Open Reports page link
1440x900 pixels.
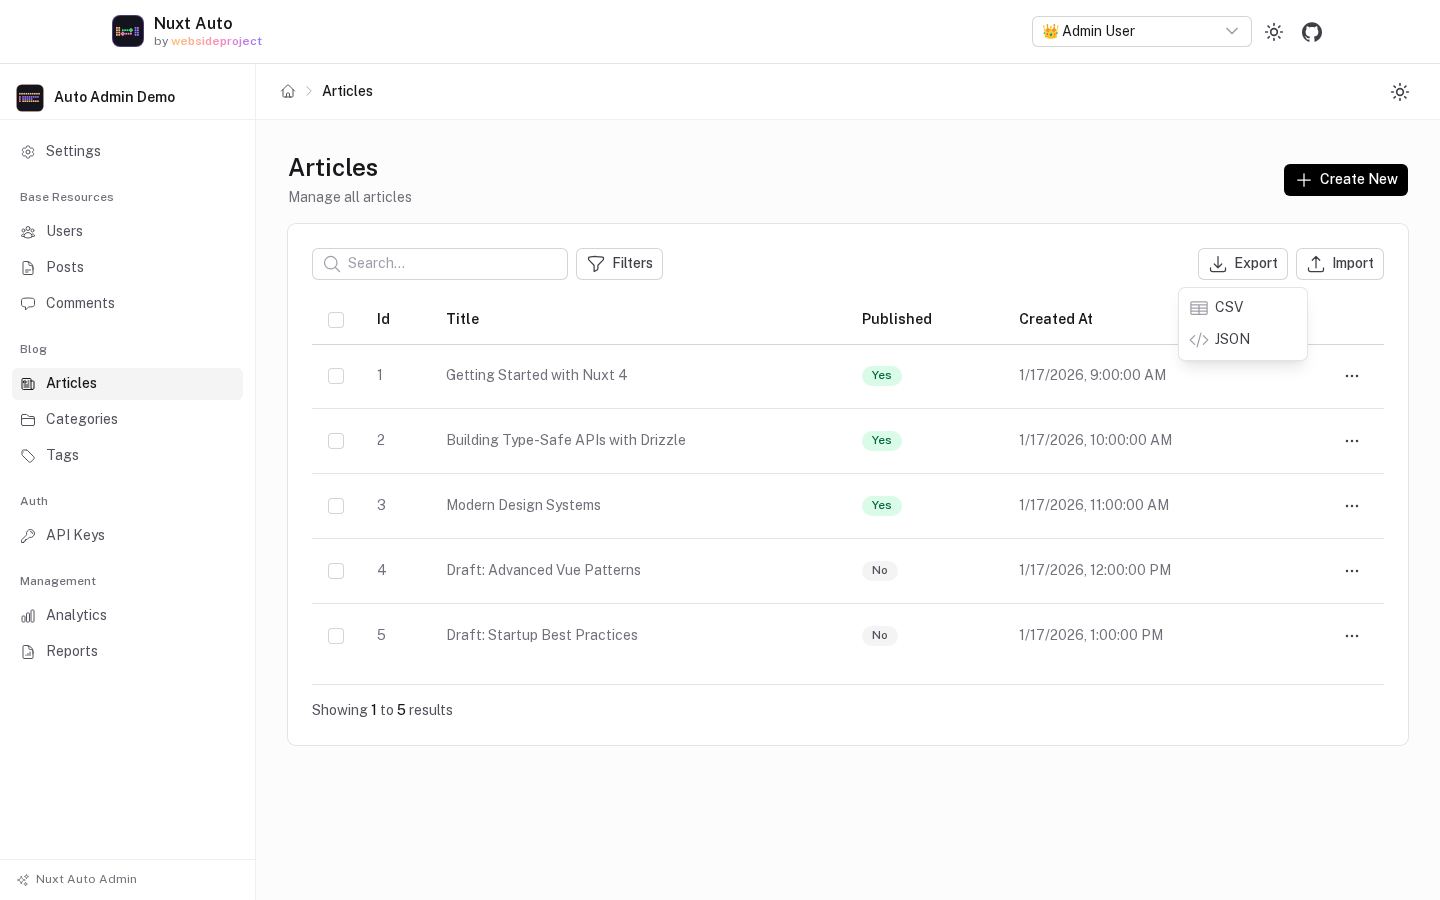click(127, 652)
